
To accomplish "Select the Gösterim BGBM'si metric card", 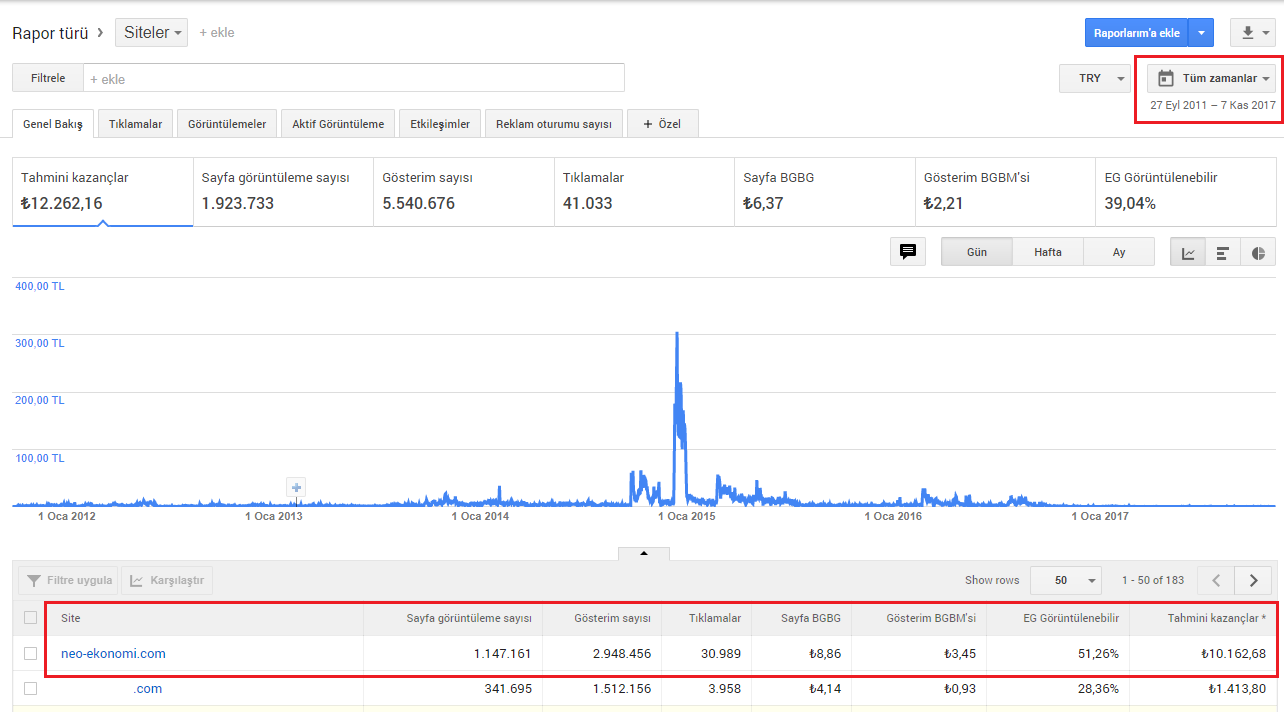I will pyautogui.click(x=1005, y=191).
